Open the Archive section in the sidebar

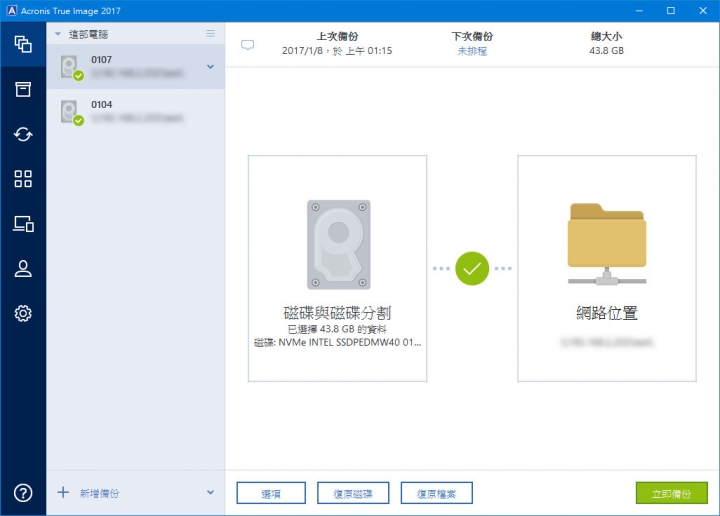click(23, 89)
